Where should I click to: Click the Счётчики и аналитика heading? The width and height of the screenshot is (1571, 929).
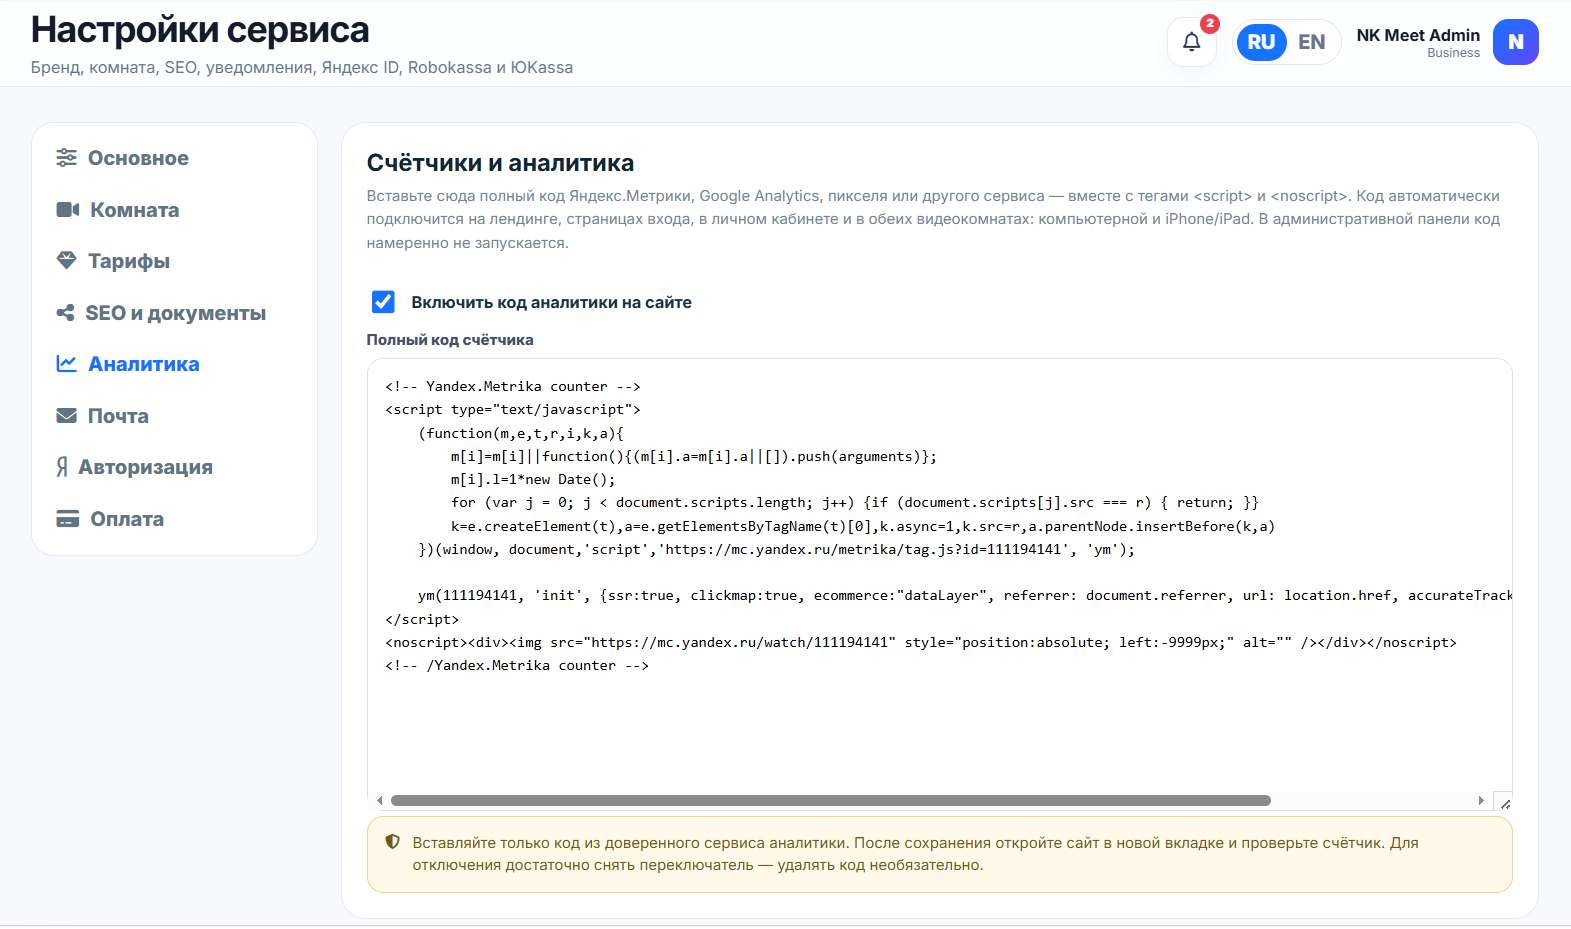[500, 163]
